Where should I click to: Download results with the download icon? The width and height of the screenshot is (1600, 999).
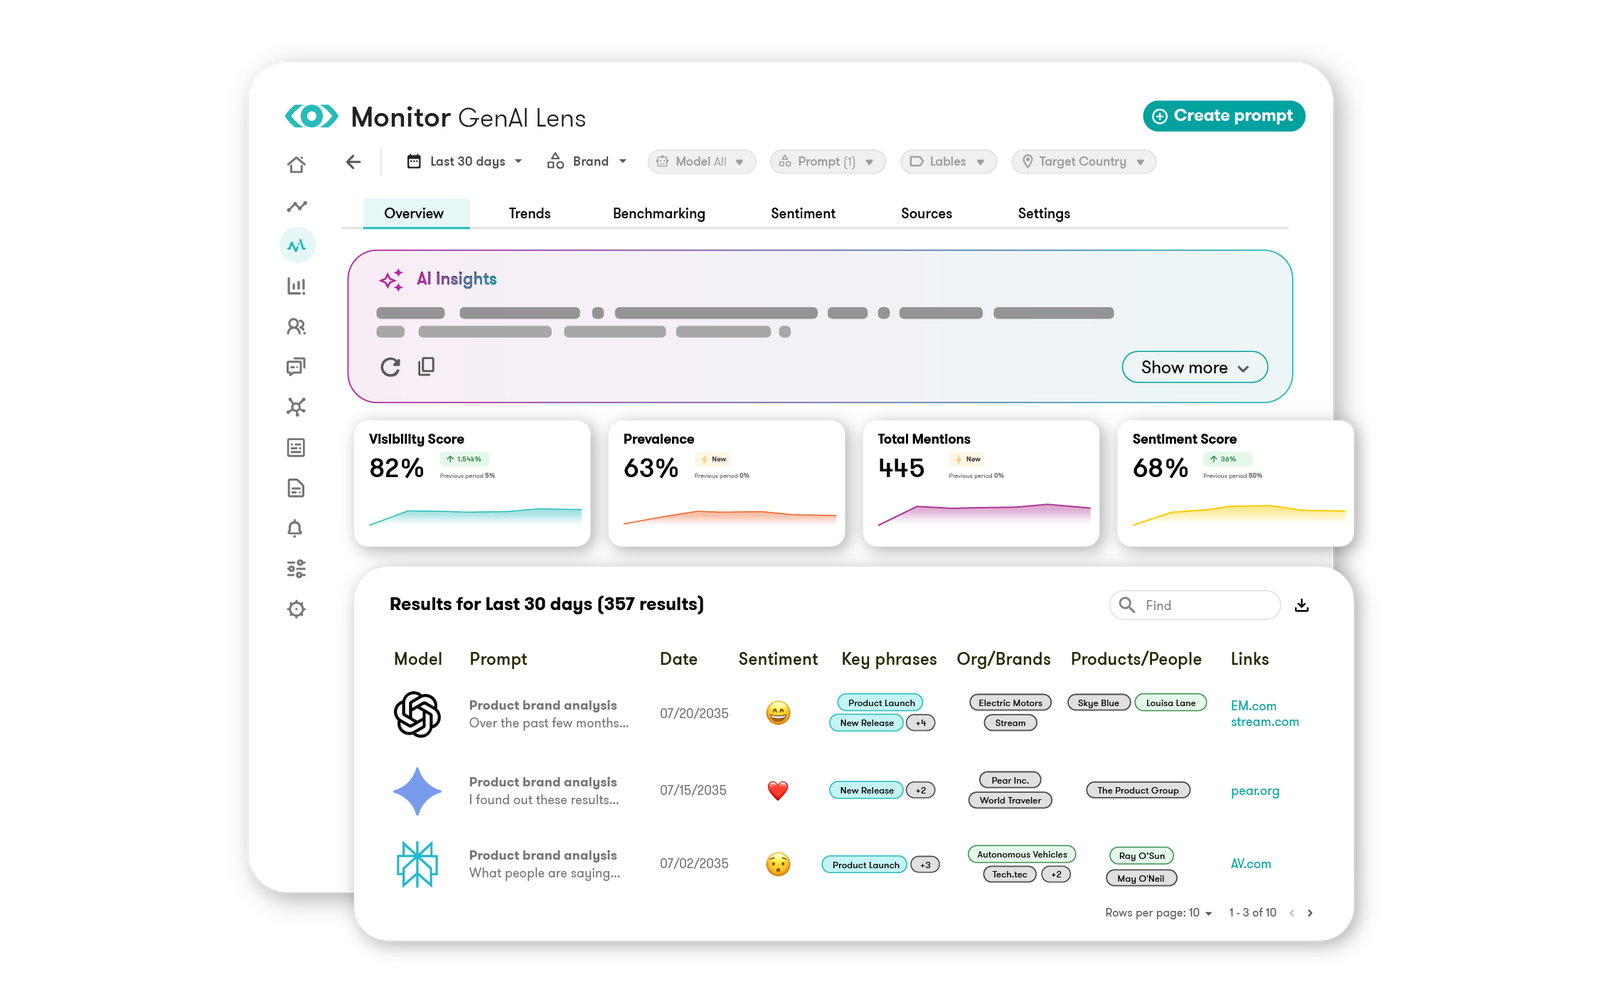(x=1302, y=605)
